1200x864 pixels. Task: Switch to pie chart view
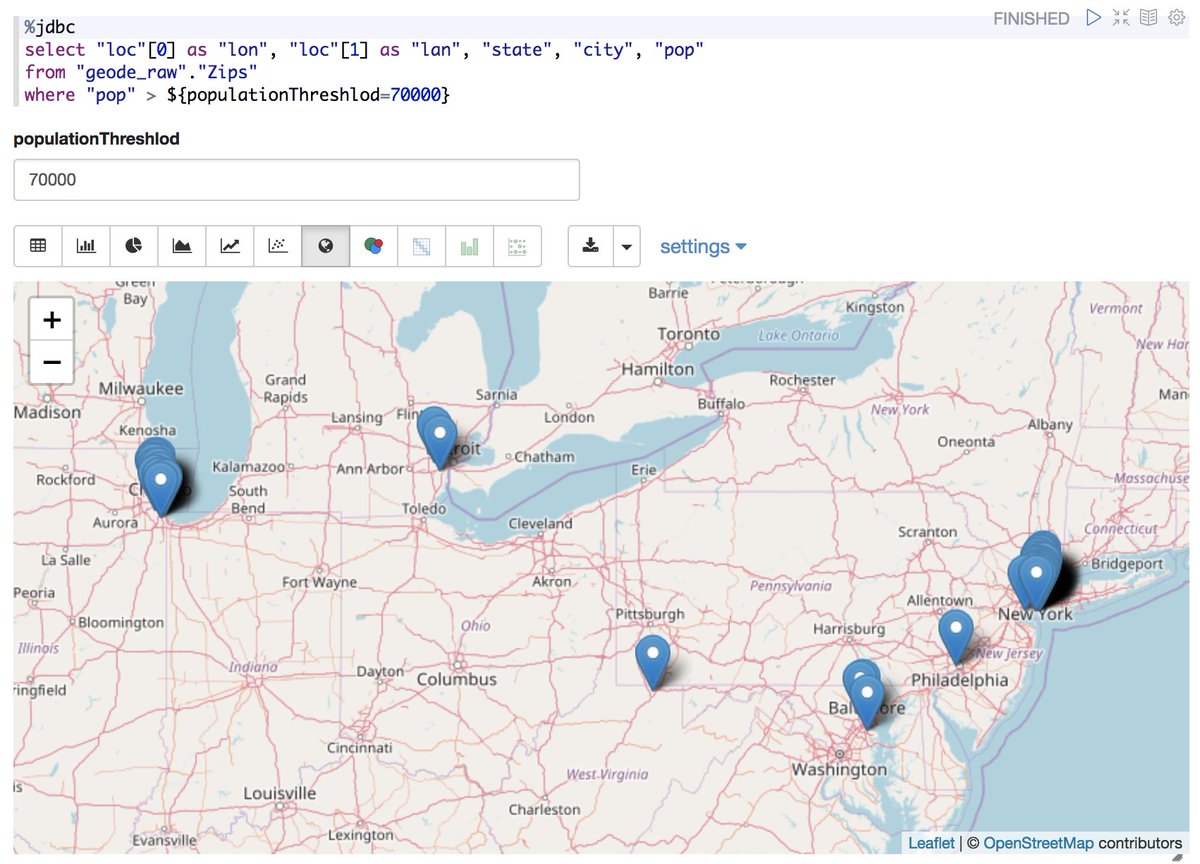click(134, 246)
